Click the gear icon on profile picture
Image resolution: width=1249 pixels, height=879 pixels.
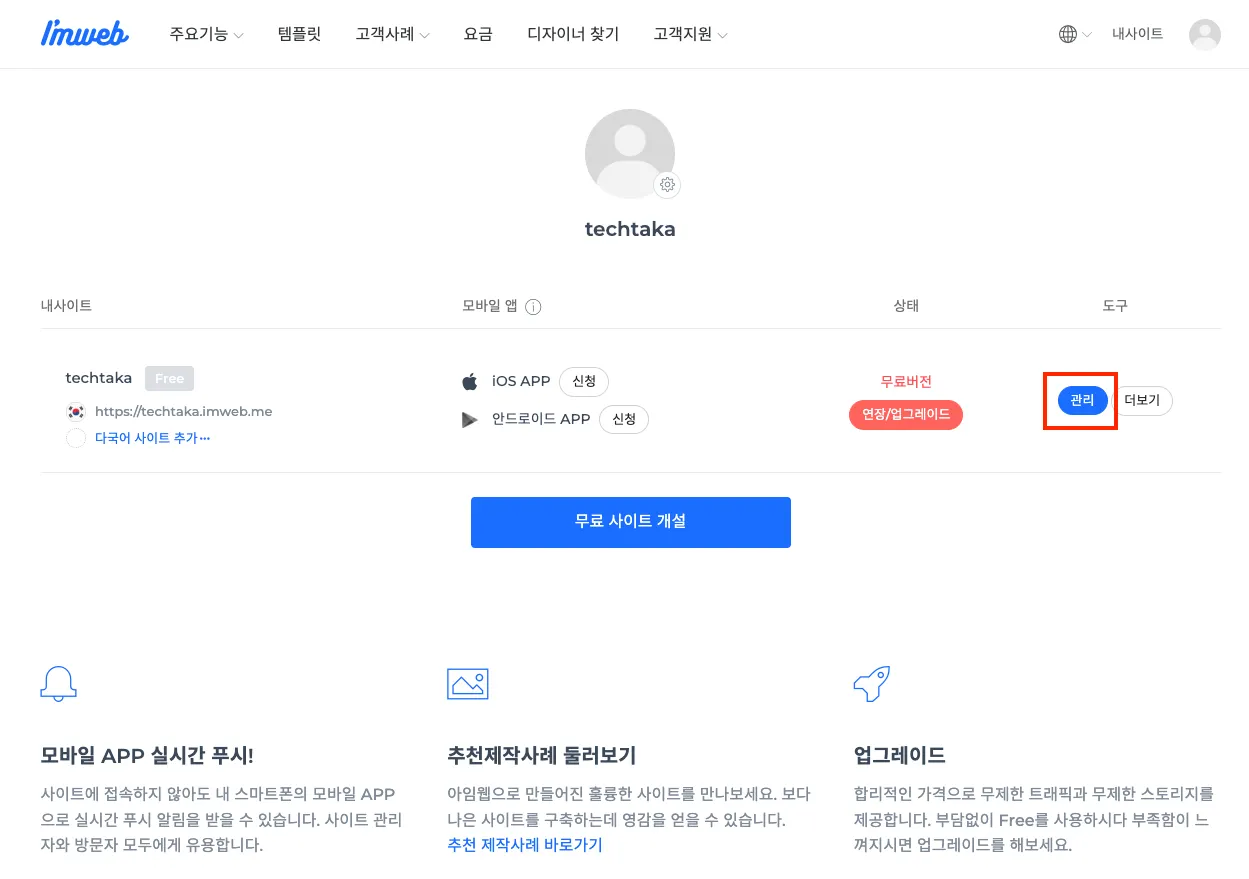668,185
